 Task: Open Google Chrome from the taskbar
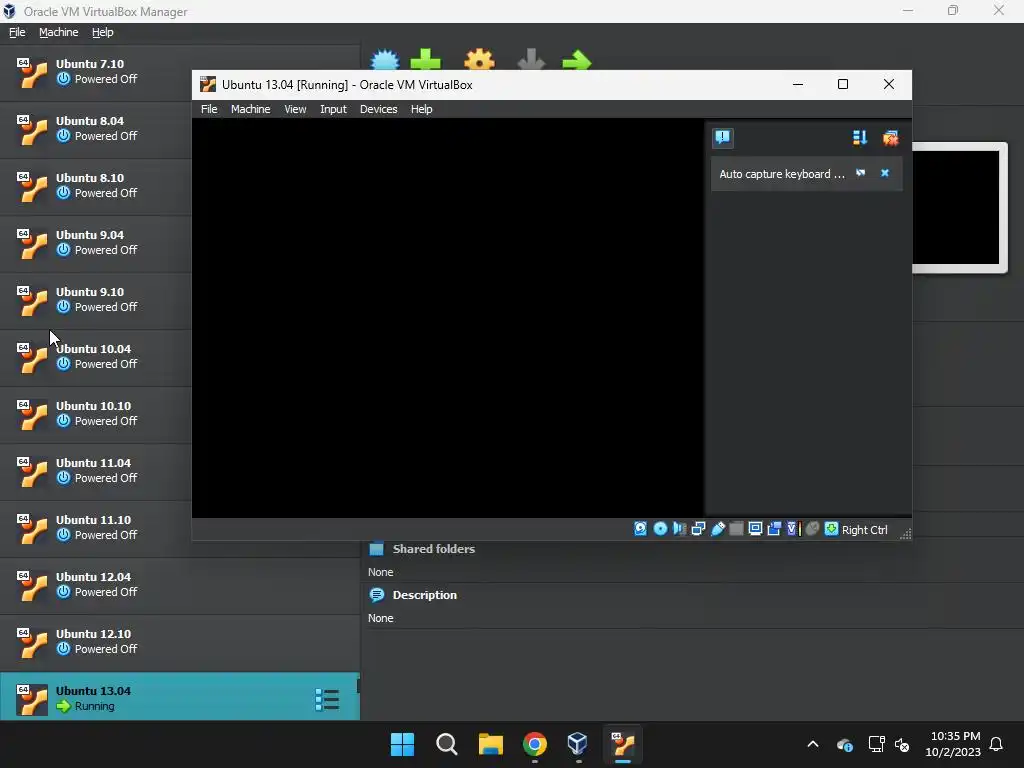click(535, 744)
